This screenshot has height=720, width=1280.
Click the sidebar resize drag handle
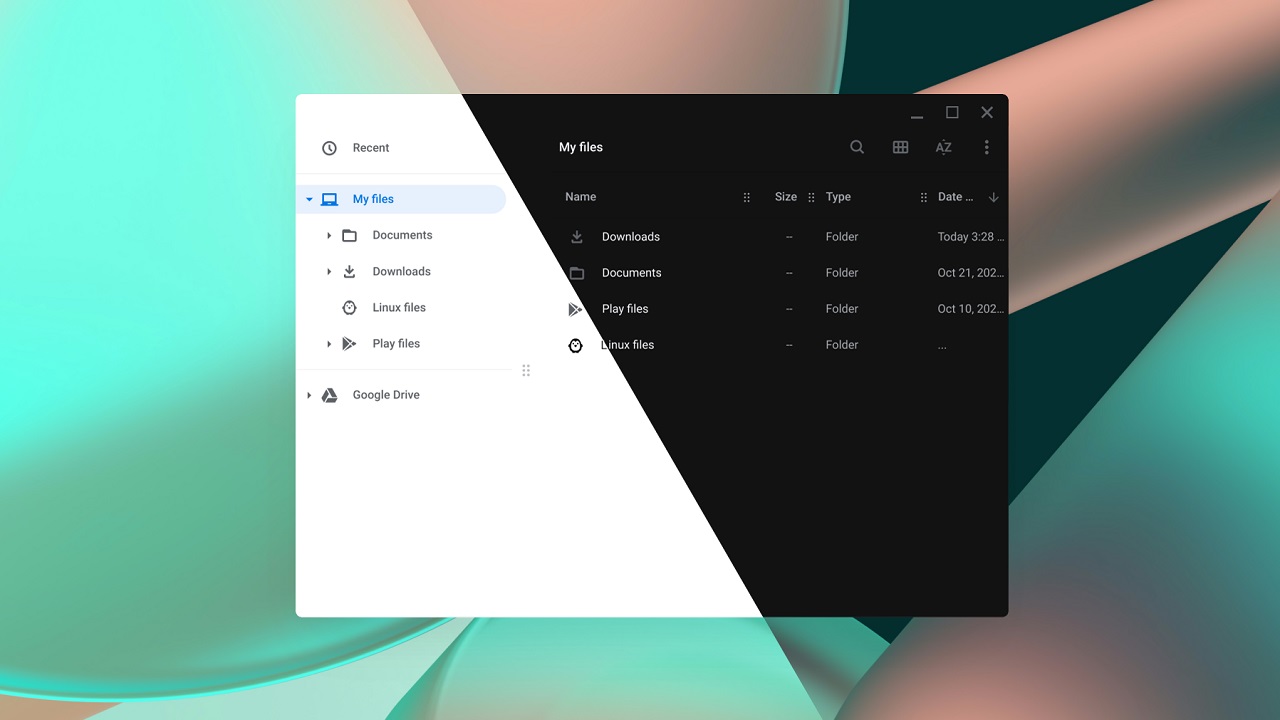526,371
